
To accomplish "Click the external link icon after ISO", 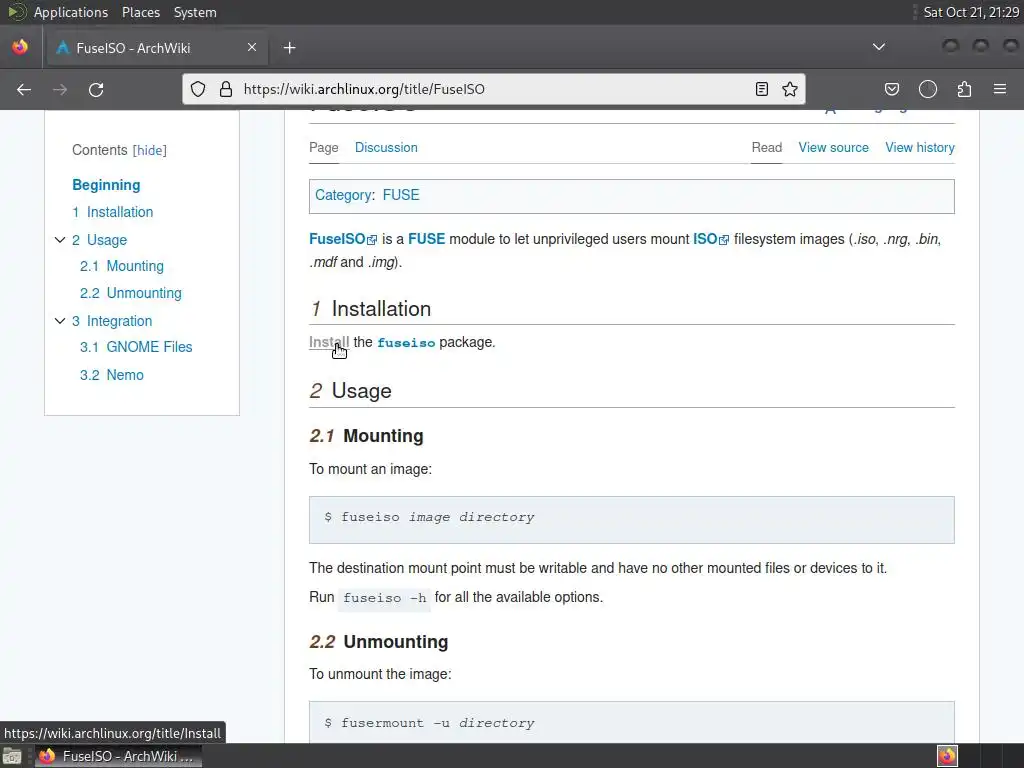I will [724, 240].
